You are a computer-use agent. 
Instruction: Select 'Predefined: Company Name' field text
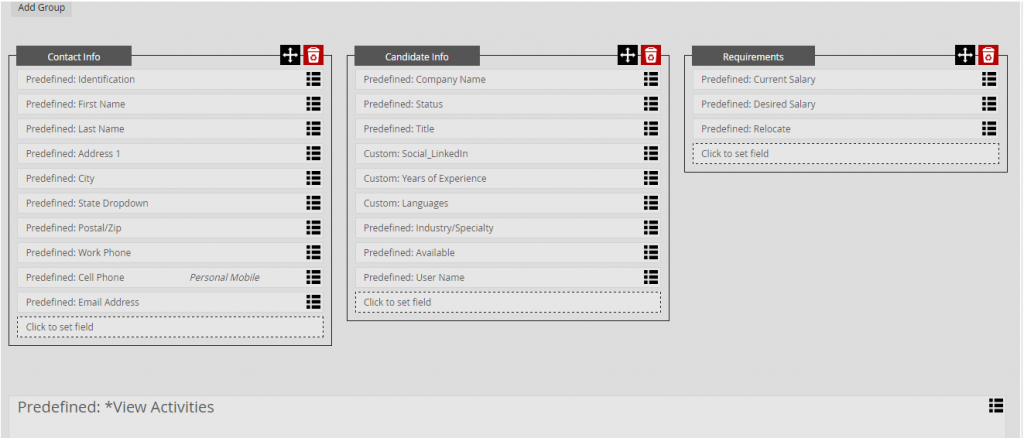[x=424, y=79]
